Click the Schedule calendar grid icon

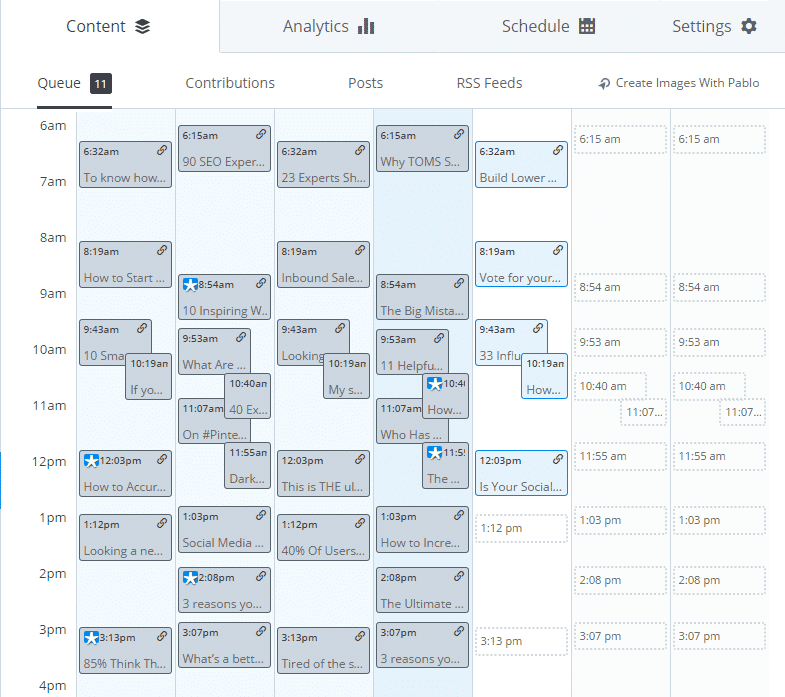587,26
